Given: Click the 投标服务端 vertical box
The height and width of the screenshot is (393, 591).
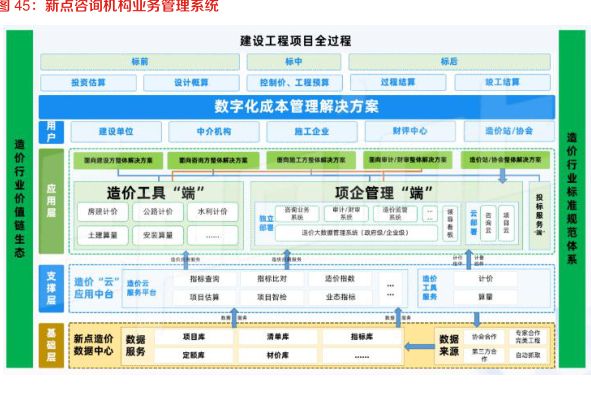Looking at the screenshot, I should tap(540, 215).
